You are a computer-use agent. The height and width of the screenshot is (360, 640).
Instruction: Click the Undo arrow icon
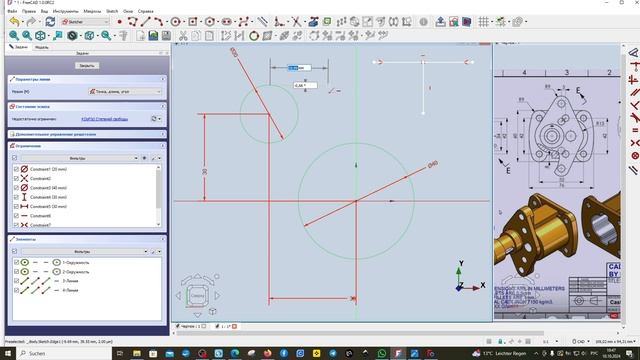tap(14, 22)
